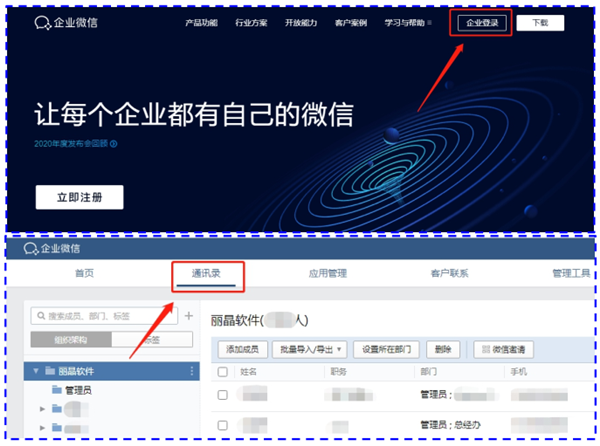600x446 pixels.
Task: Click the plus icon beside the search box
Action: click(x=189, y=316)
